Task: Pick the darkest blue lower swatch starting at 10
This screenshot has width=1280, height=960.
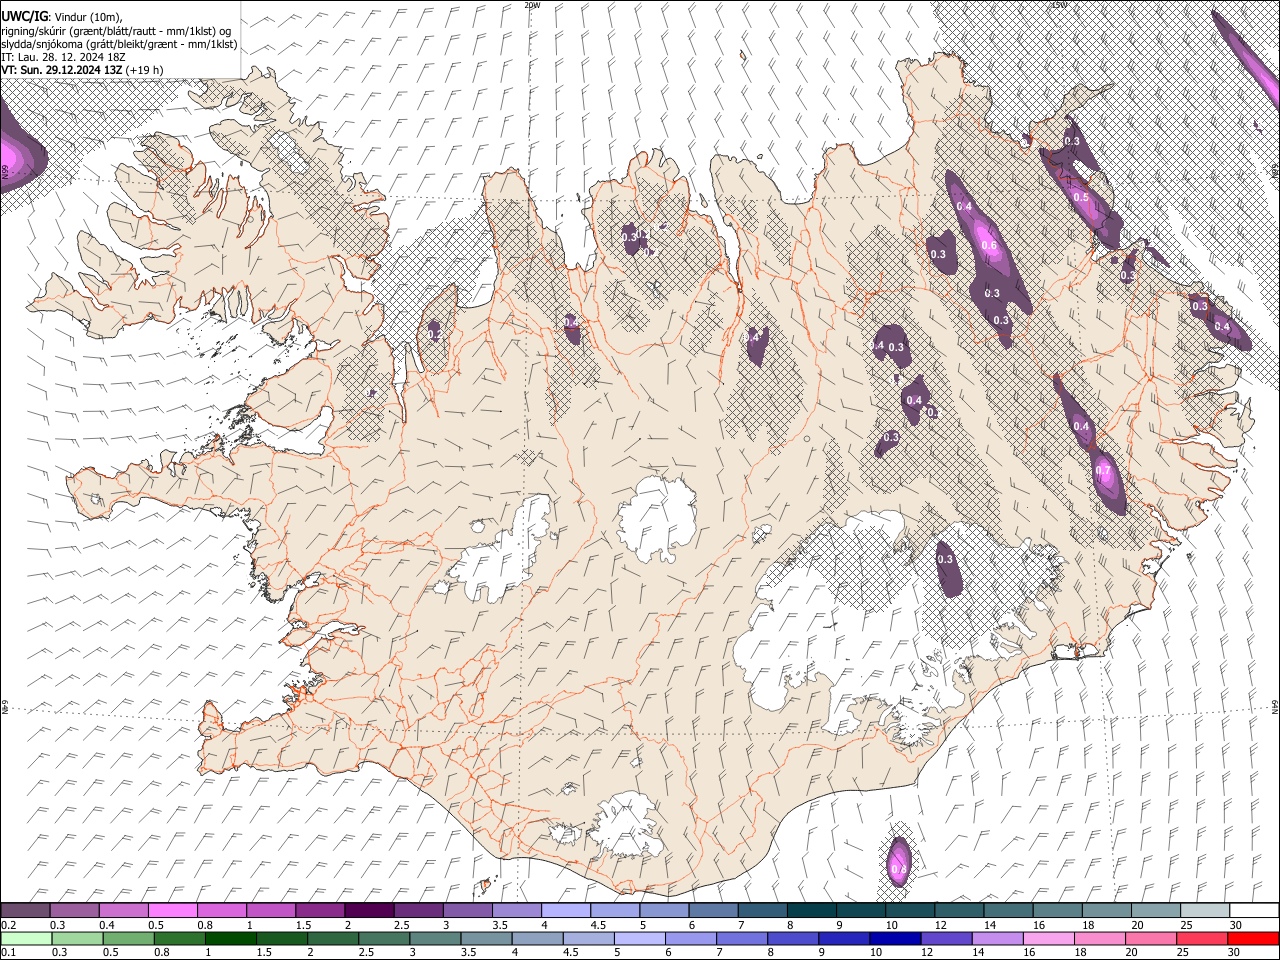Action: (x=894, y=938)
